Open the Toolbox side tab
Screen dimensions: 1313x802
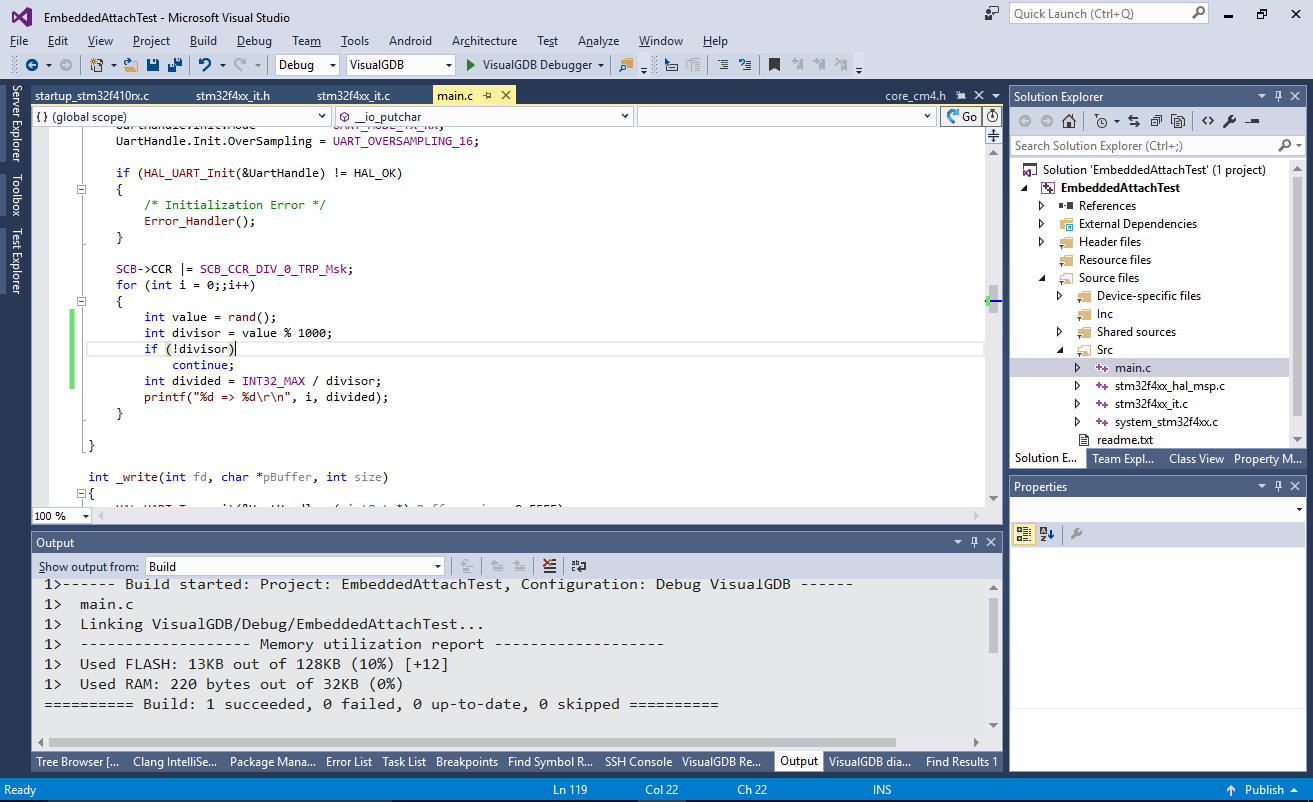[16, 195]
